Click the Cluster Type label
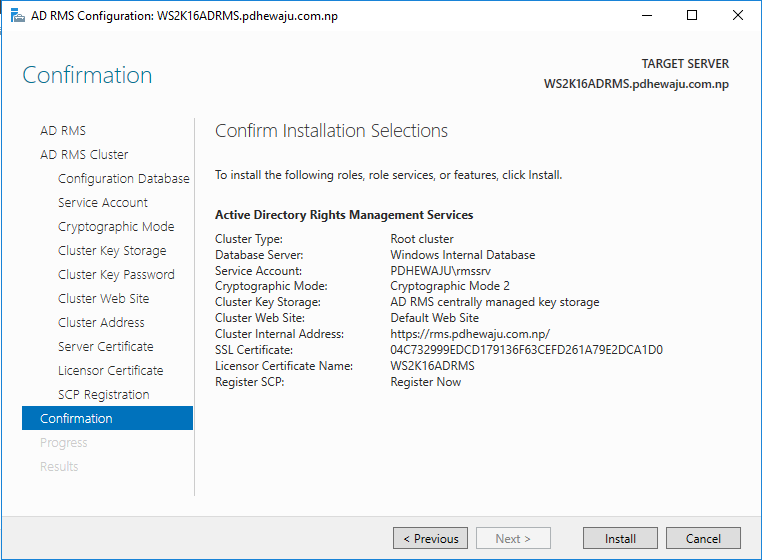 click(249, 239)
